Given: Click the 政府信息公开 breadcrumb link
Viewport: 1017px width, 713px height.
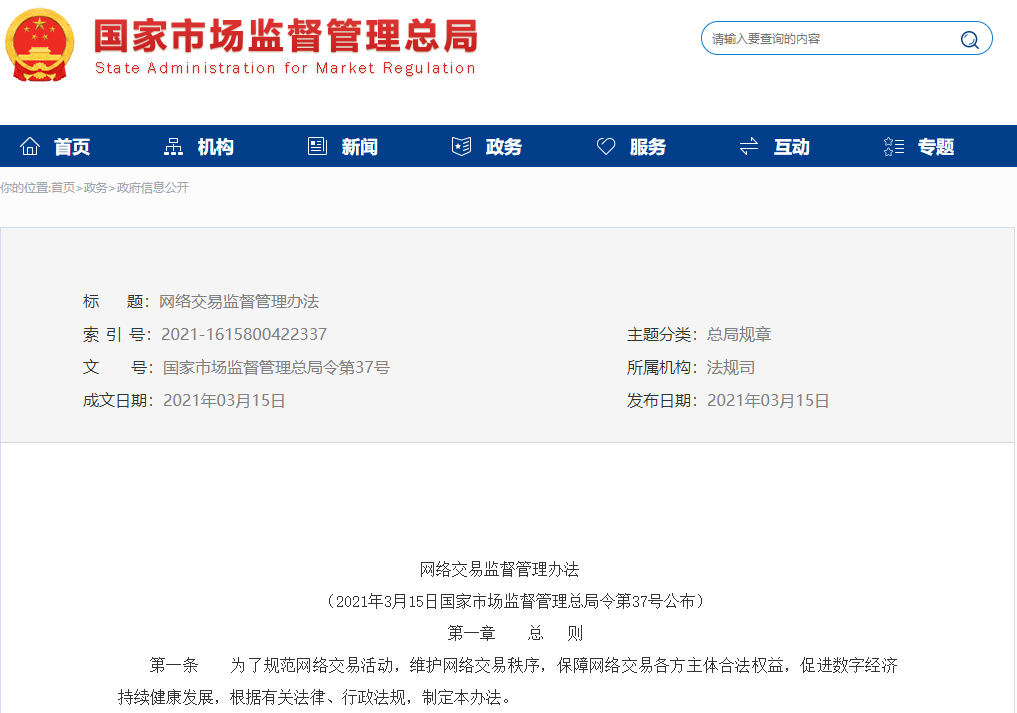Looking at the screenshot, I should (x=153, y=188).
